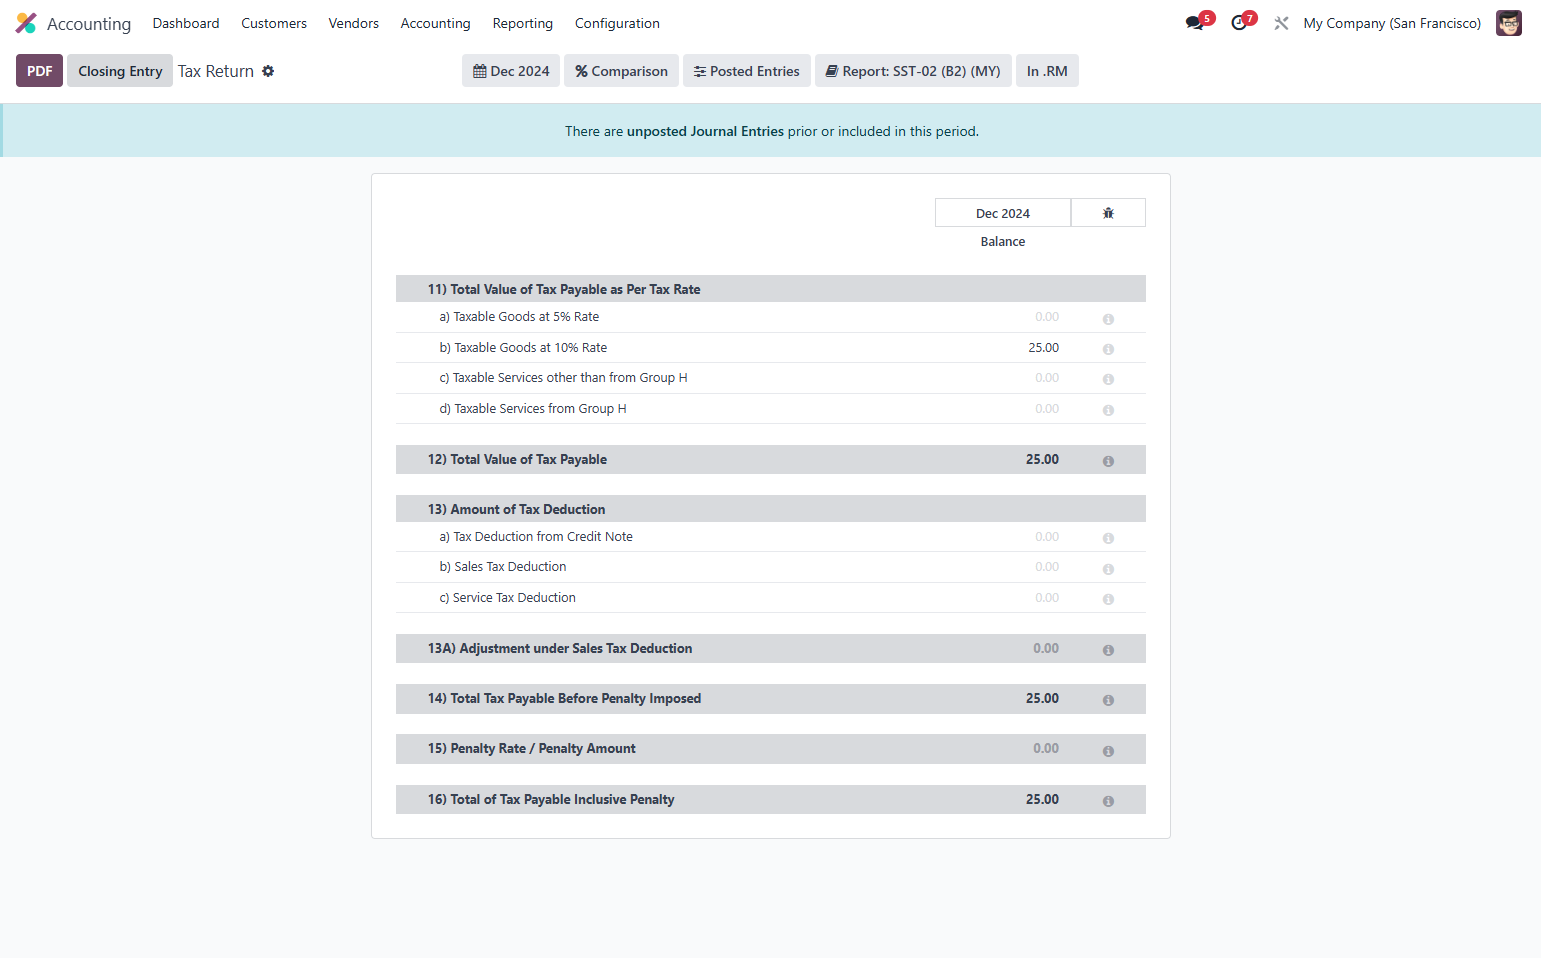
Task: Click info icon for Total Tax Payable Before Penalty
Action: (x=1108, y=700)
